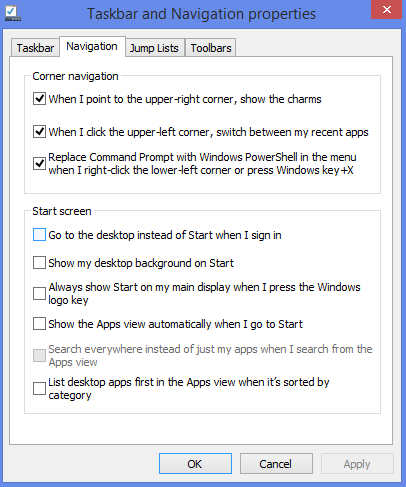Switch to the Taskbar tab

[35, 48]
